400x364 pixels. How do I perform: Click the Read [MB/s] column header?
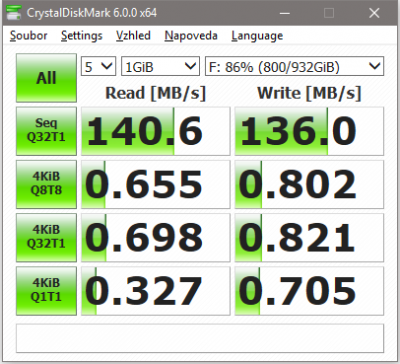[x=156, y=93]
